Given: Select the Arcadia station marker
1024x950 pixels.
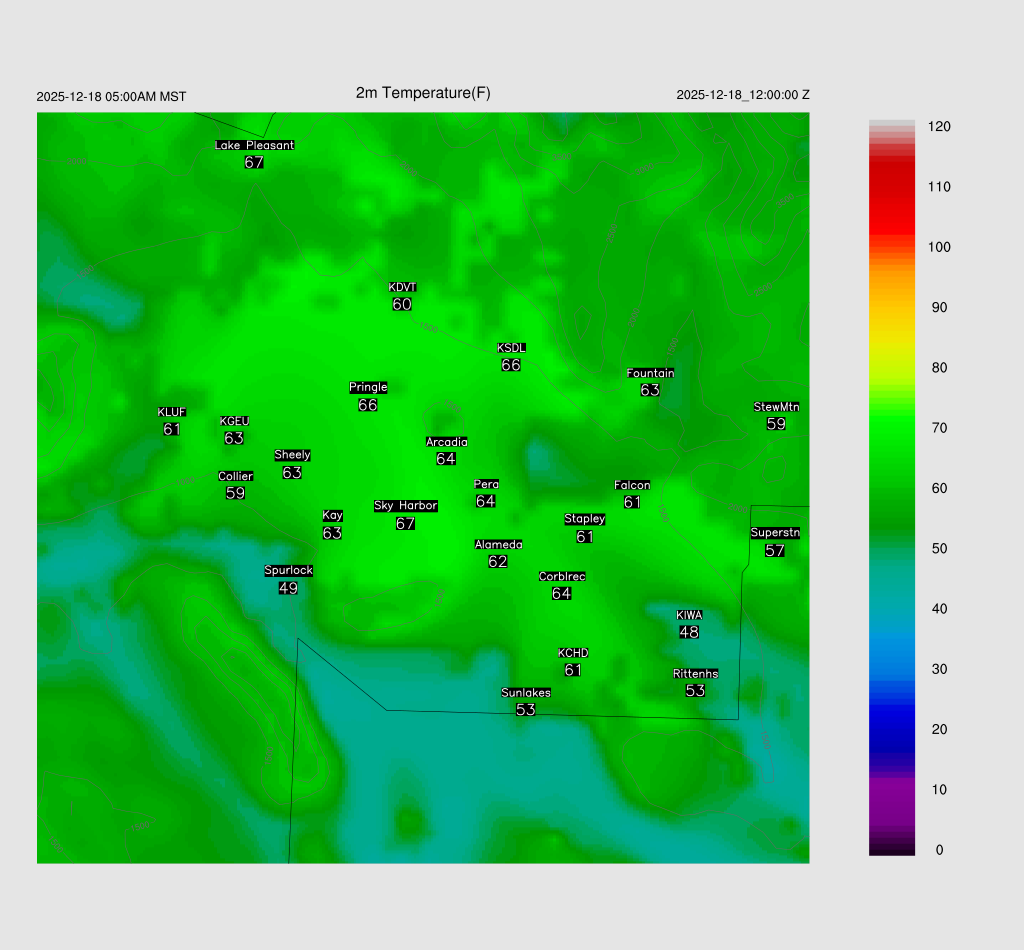Looking at the screenshot, I should [x=446, y=450].
